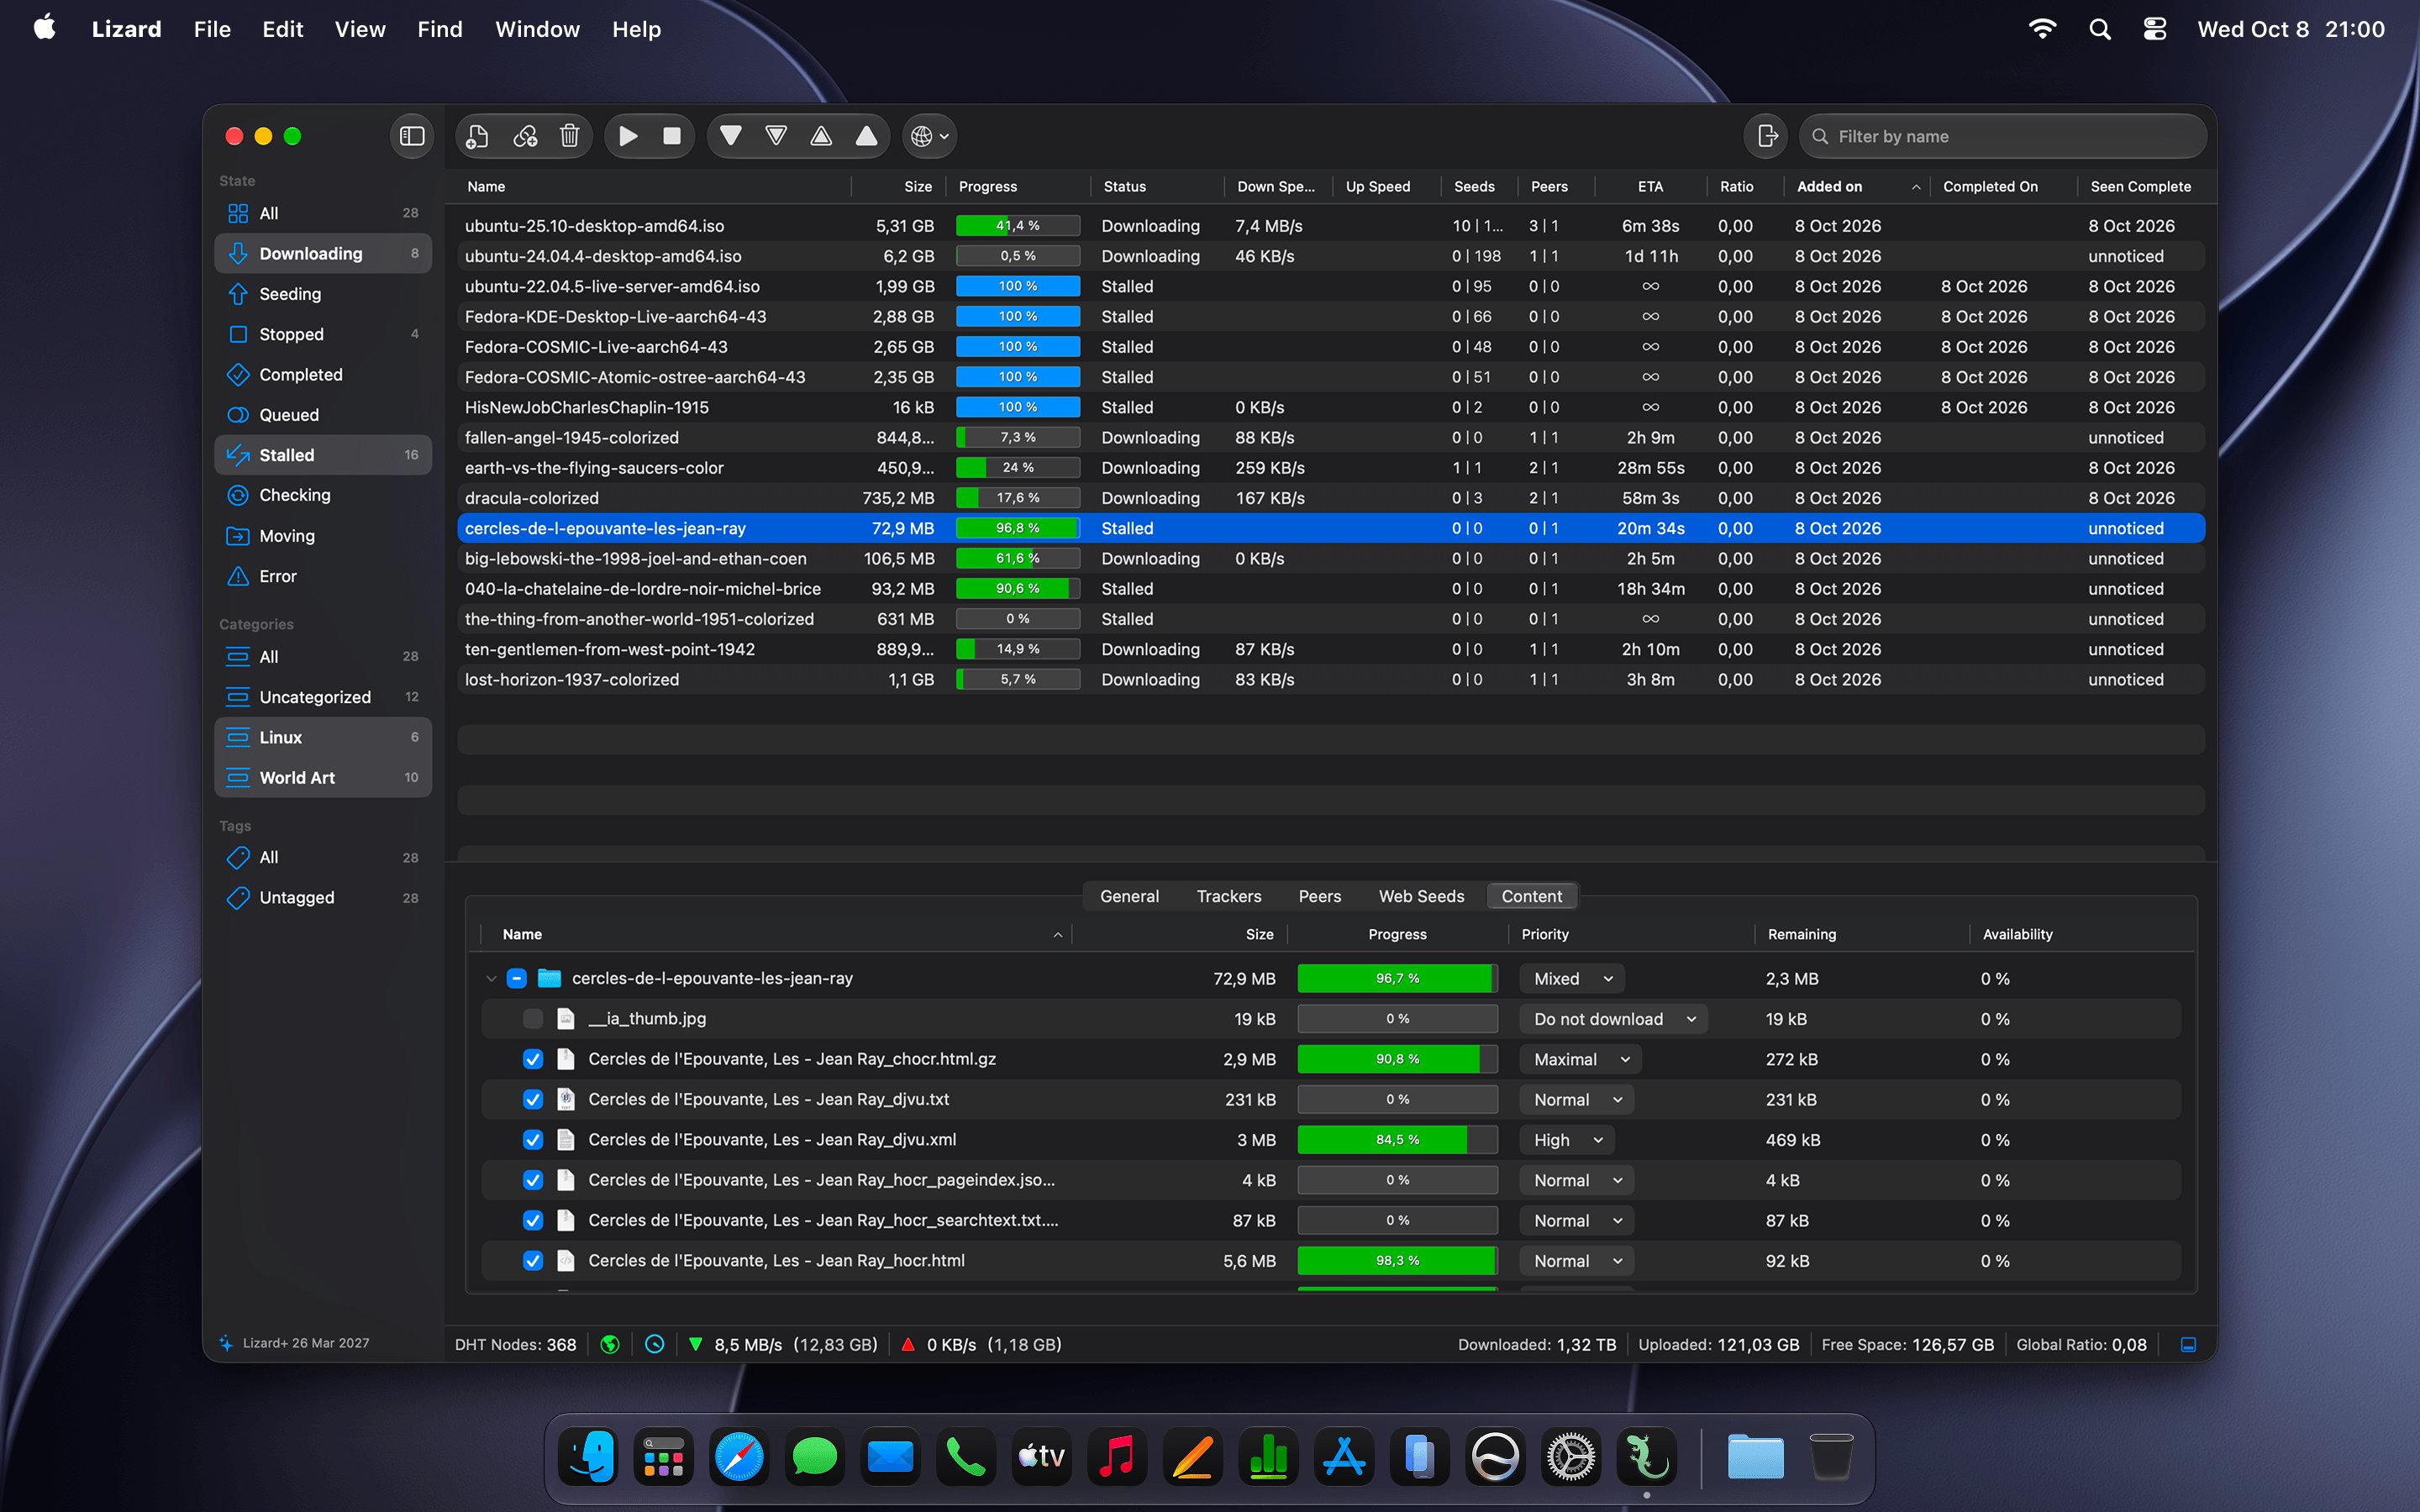Open Normal priority dropdown for hocr.html

tap(1577, 1261)
